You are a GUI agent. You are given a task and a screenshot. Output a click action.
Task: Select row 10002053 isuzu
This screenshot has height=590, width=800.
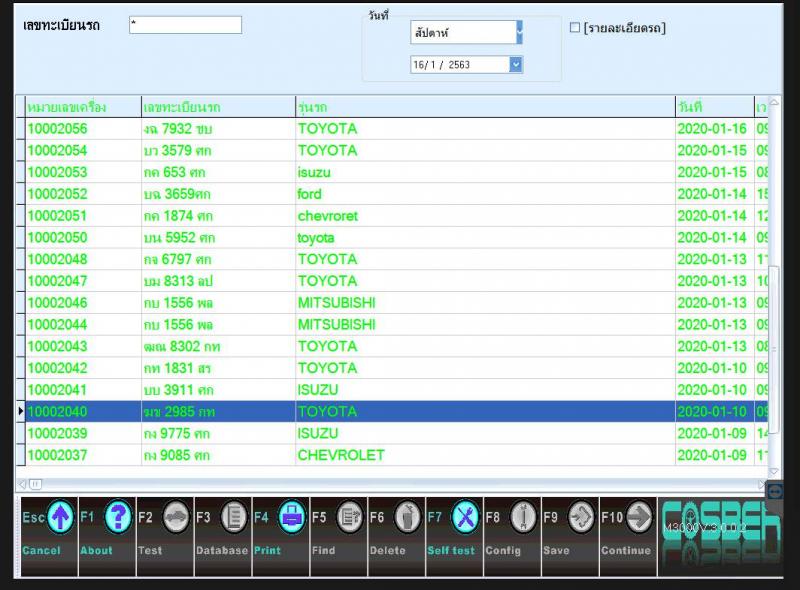tap(396, 173)
